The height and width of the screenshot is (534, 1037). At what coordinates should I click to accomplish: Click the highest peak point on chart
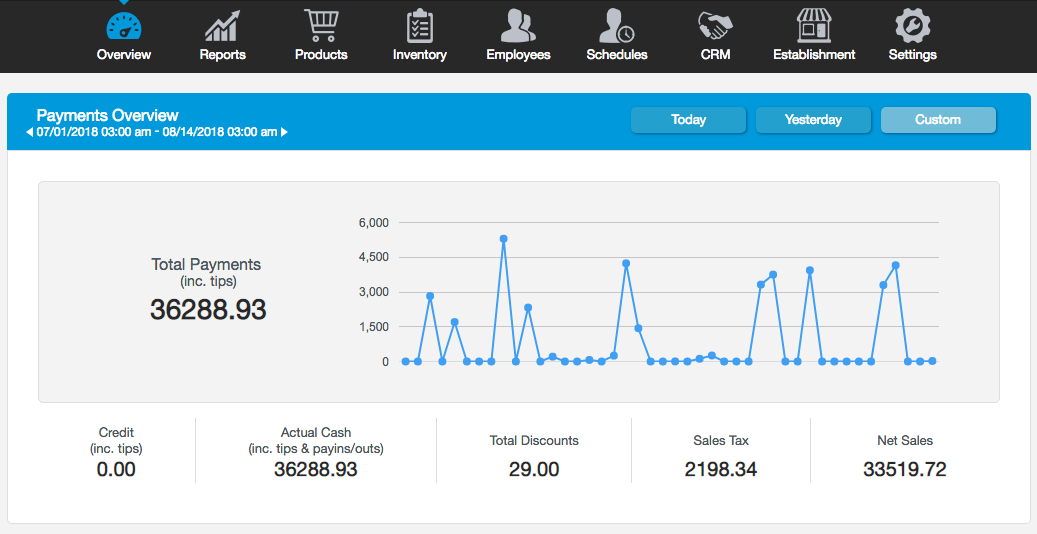point(503,239)
